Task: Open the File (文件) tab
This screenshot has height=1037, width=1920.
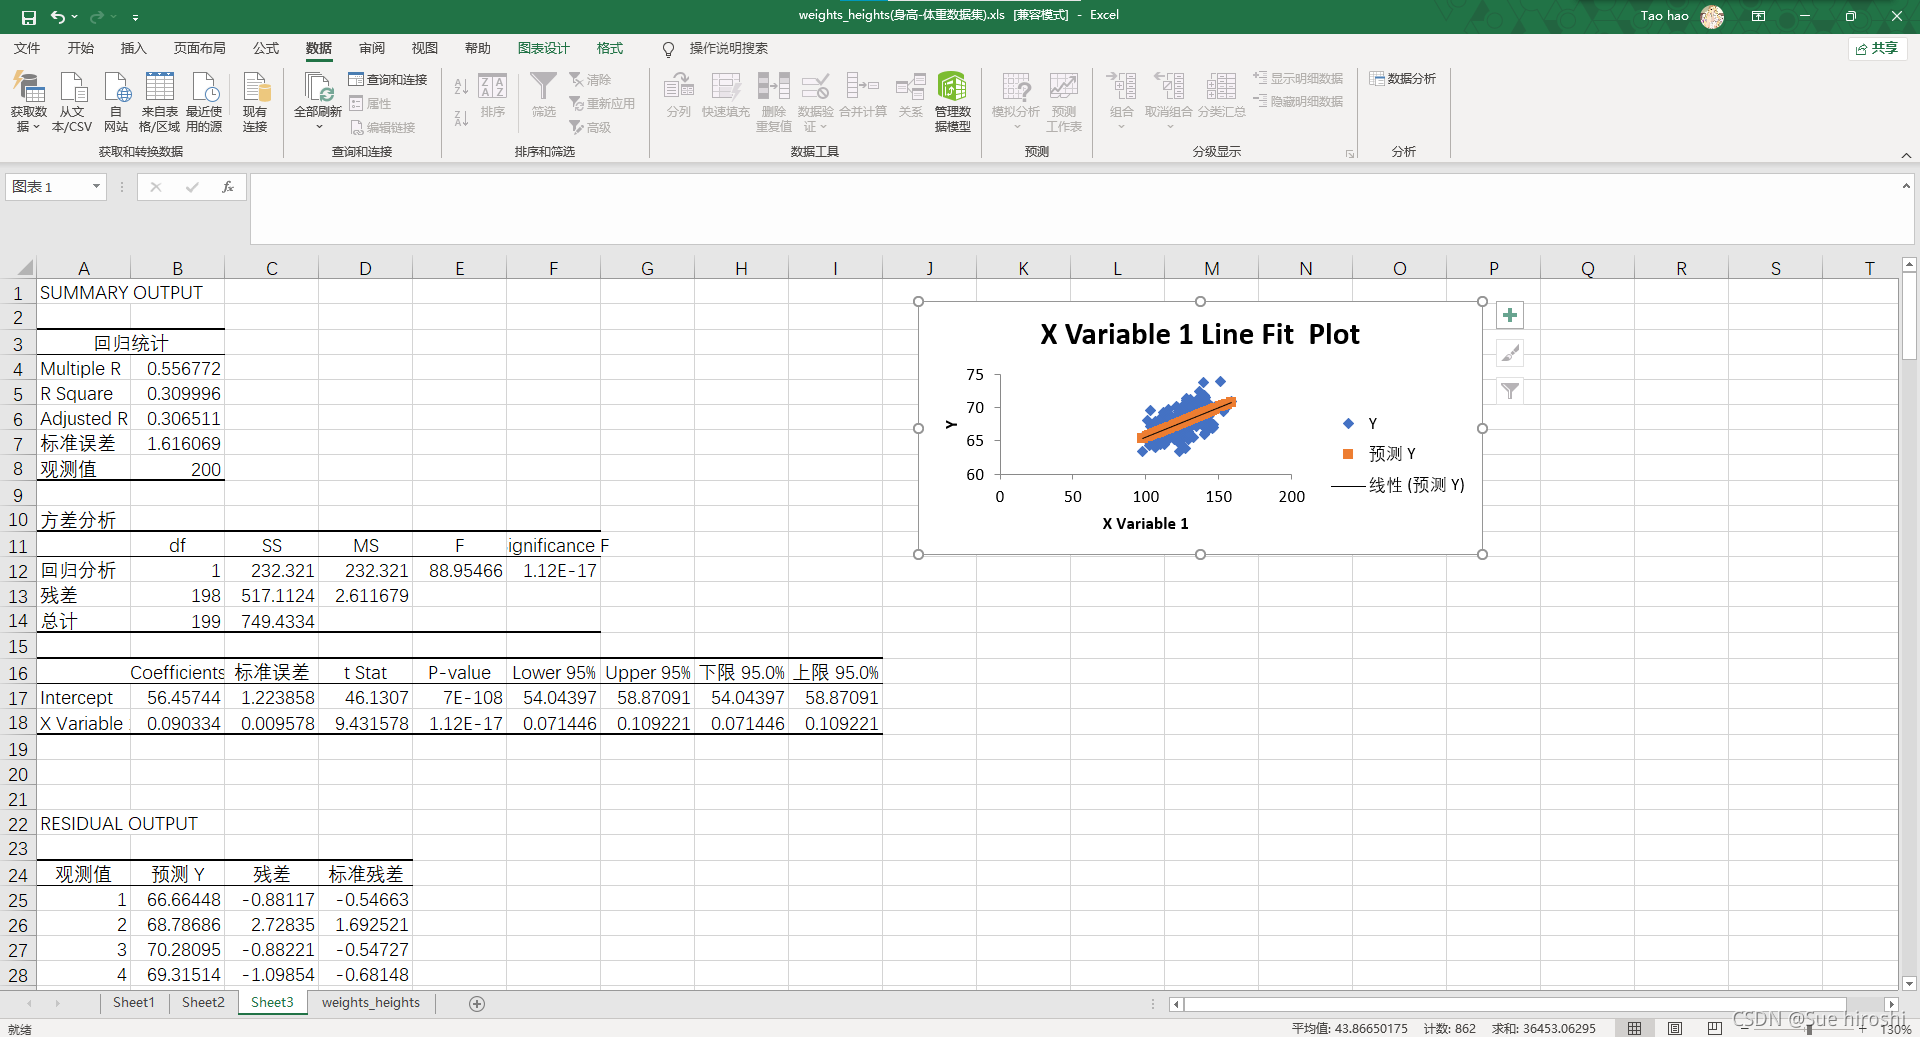Action: [27, 48]
